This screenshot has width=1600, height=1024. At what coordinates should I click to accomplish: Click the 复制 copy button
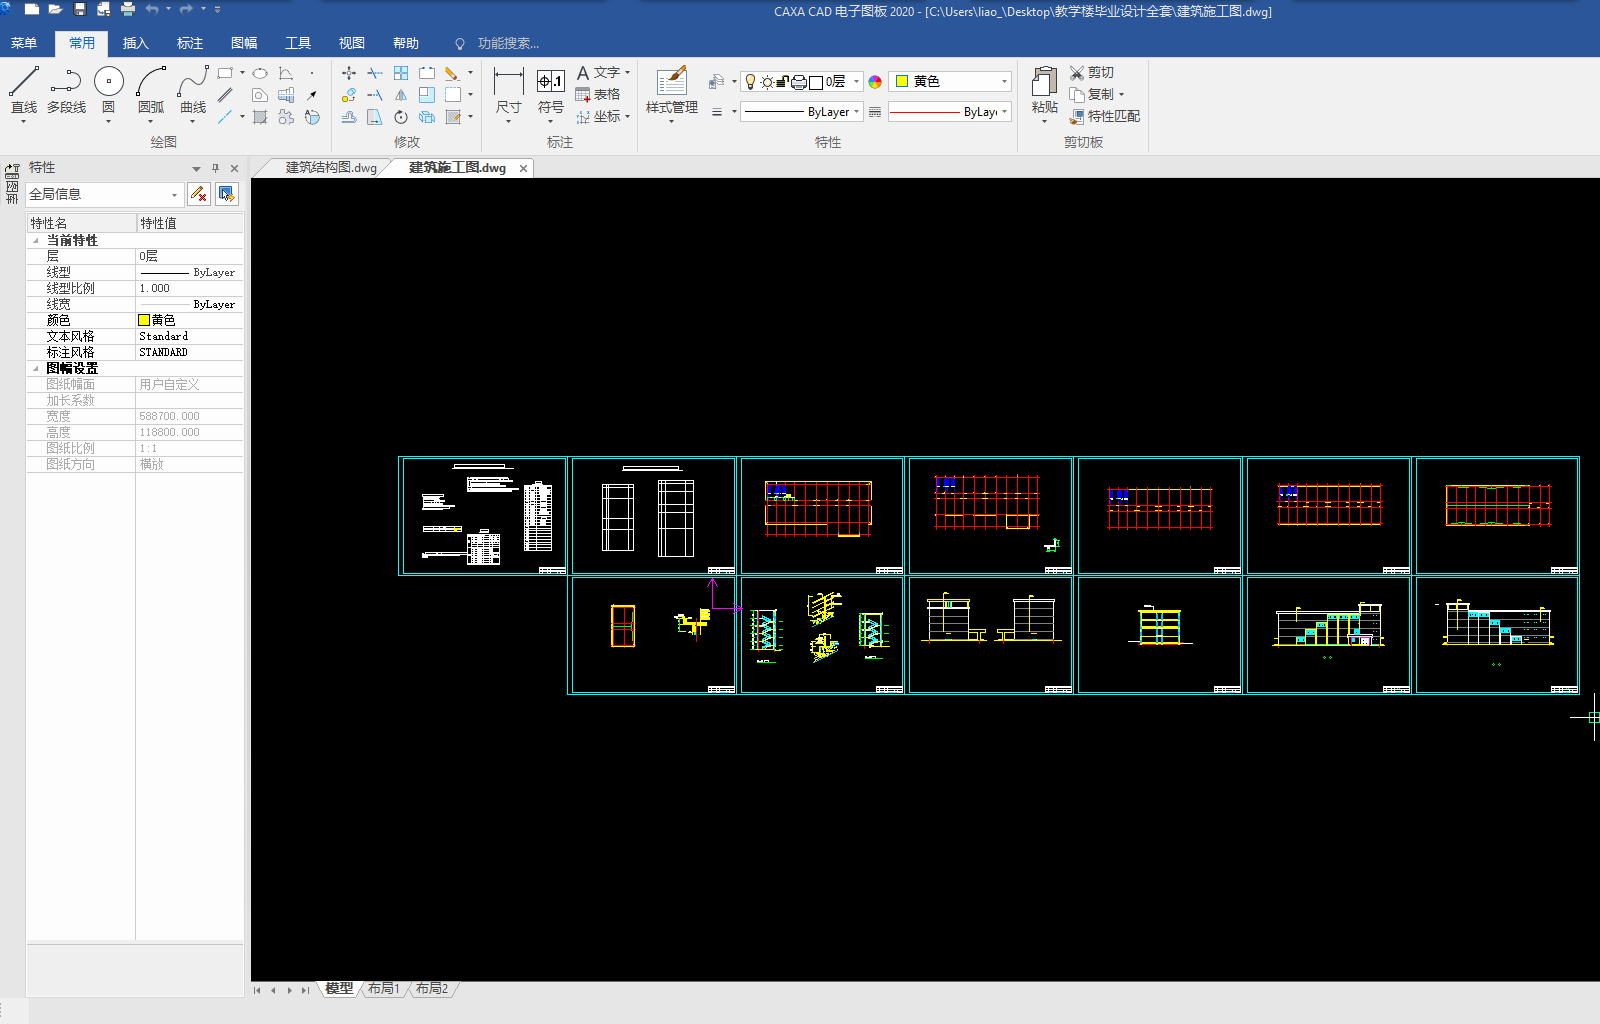(1092, 94)
